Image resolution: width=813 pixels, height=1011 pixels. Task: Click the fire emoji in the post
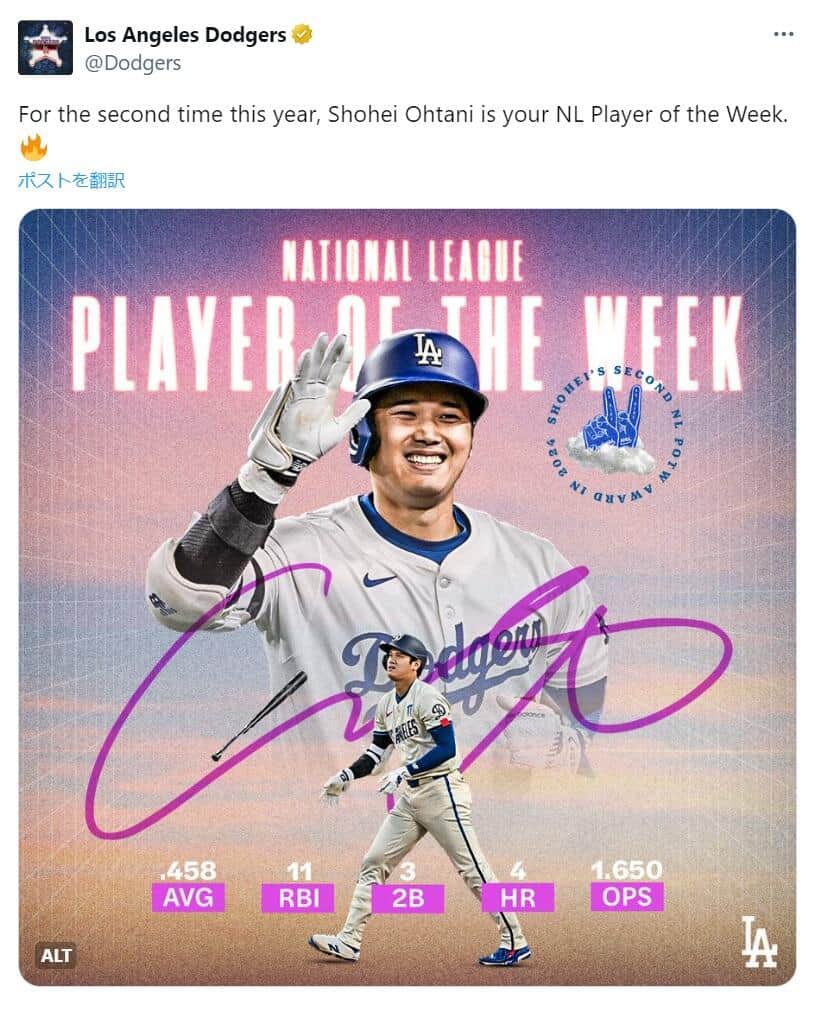pos(34,149)
